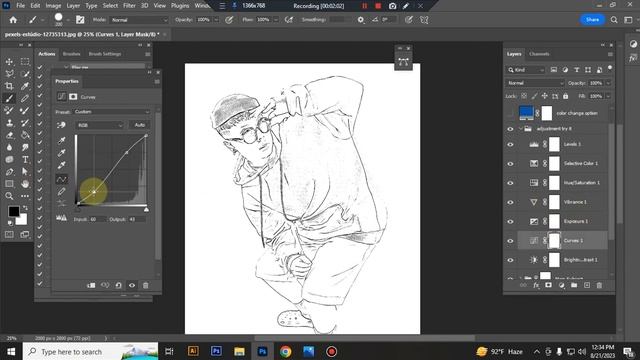
Task: Click the blue Share button
Action: click(592, 20)
